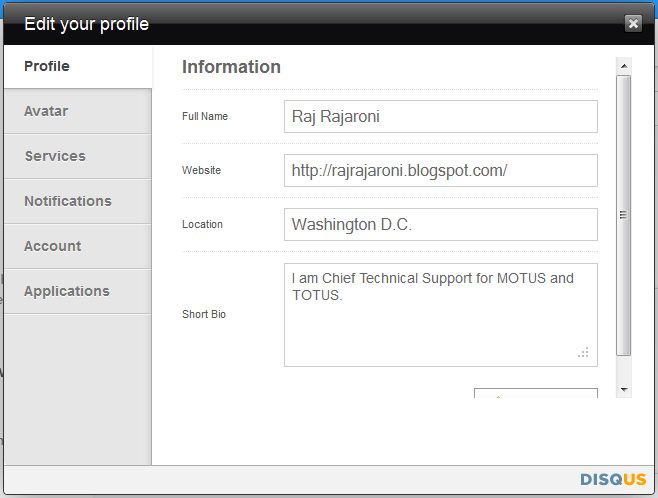
Task: Click the Edit your profile title
Action: 86,24
